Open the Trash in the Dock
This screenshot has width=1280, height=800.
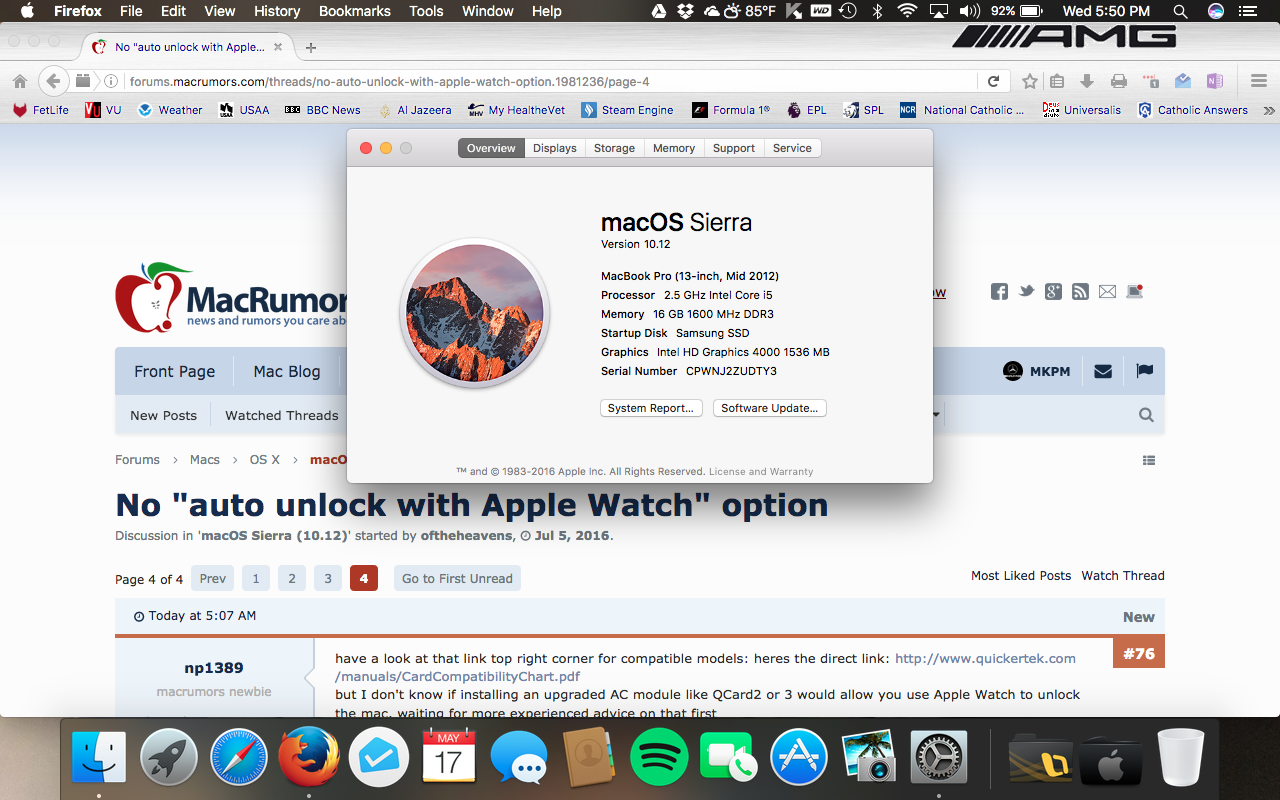[1181, 756]
